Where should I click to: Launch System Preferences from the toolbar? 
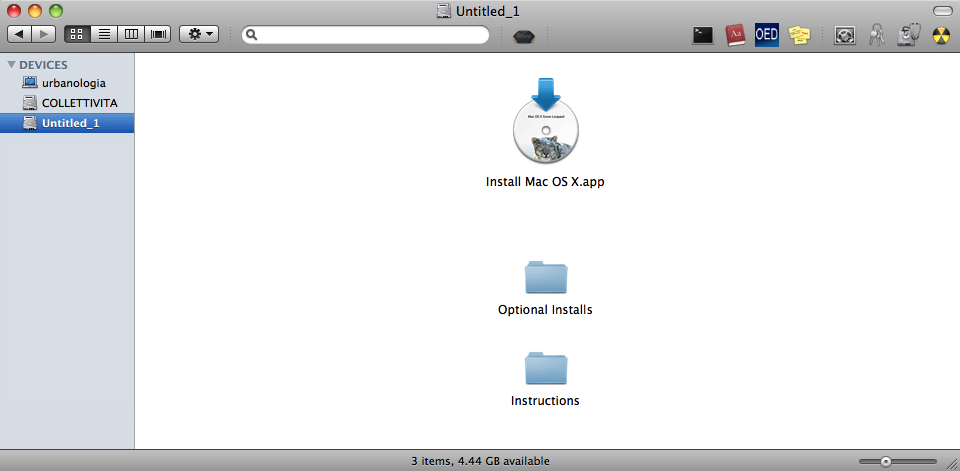pos(845,35)
